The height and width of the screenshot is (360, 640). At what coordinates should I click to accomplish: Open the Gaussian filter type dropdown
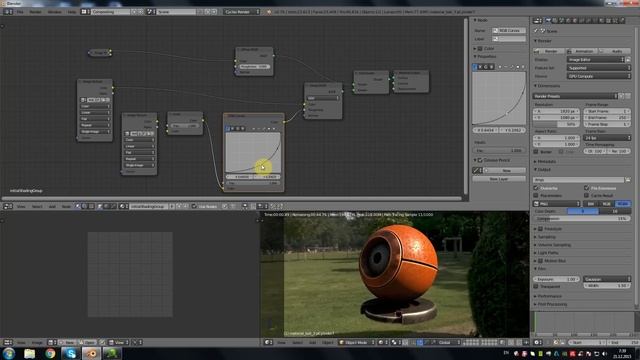coord(607,279)
